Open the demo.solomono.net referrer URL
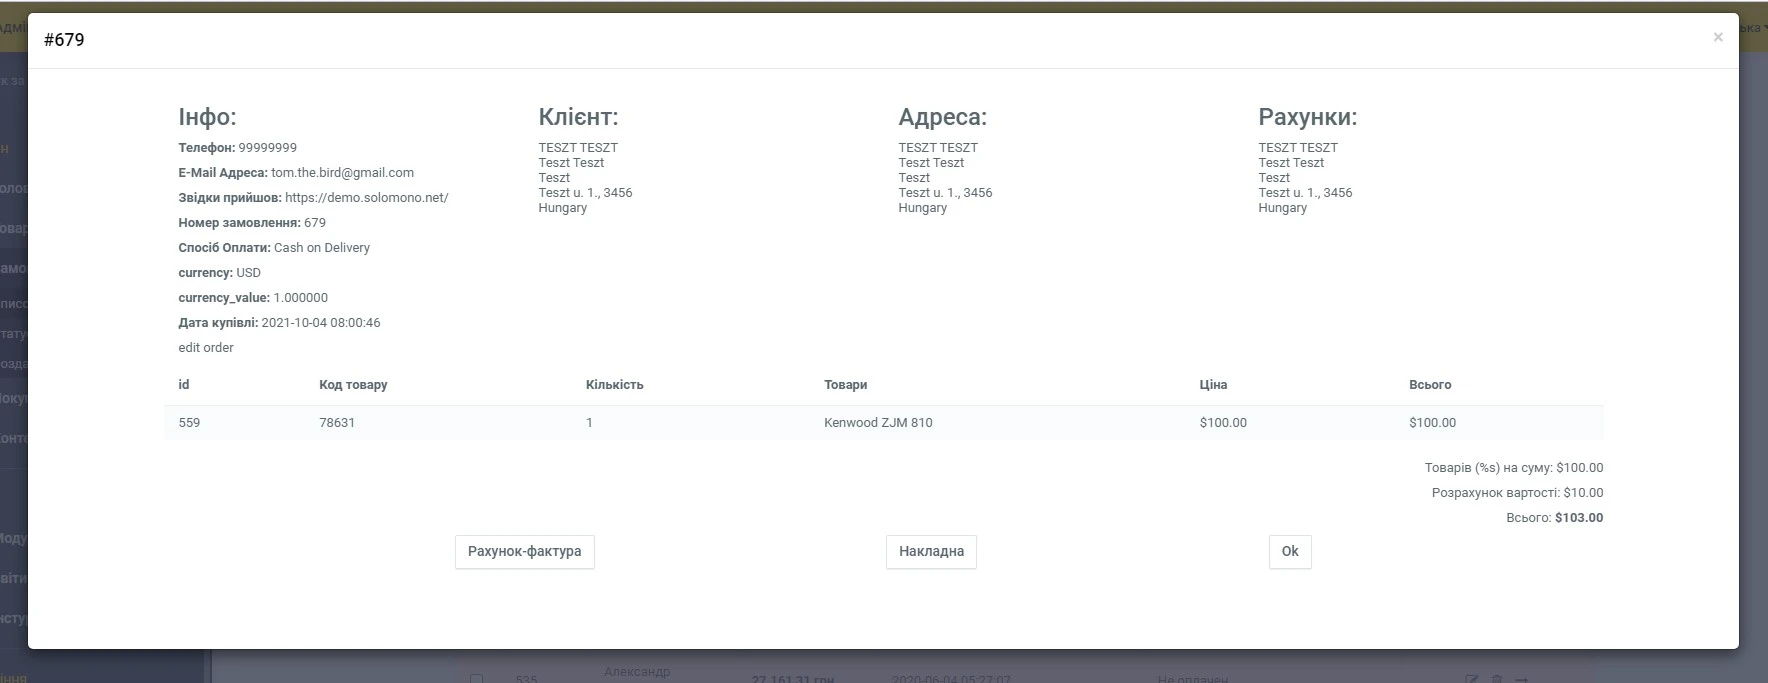 click(x=366, y=198)
